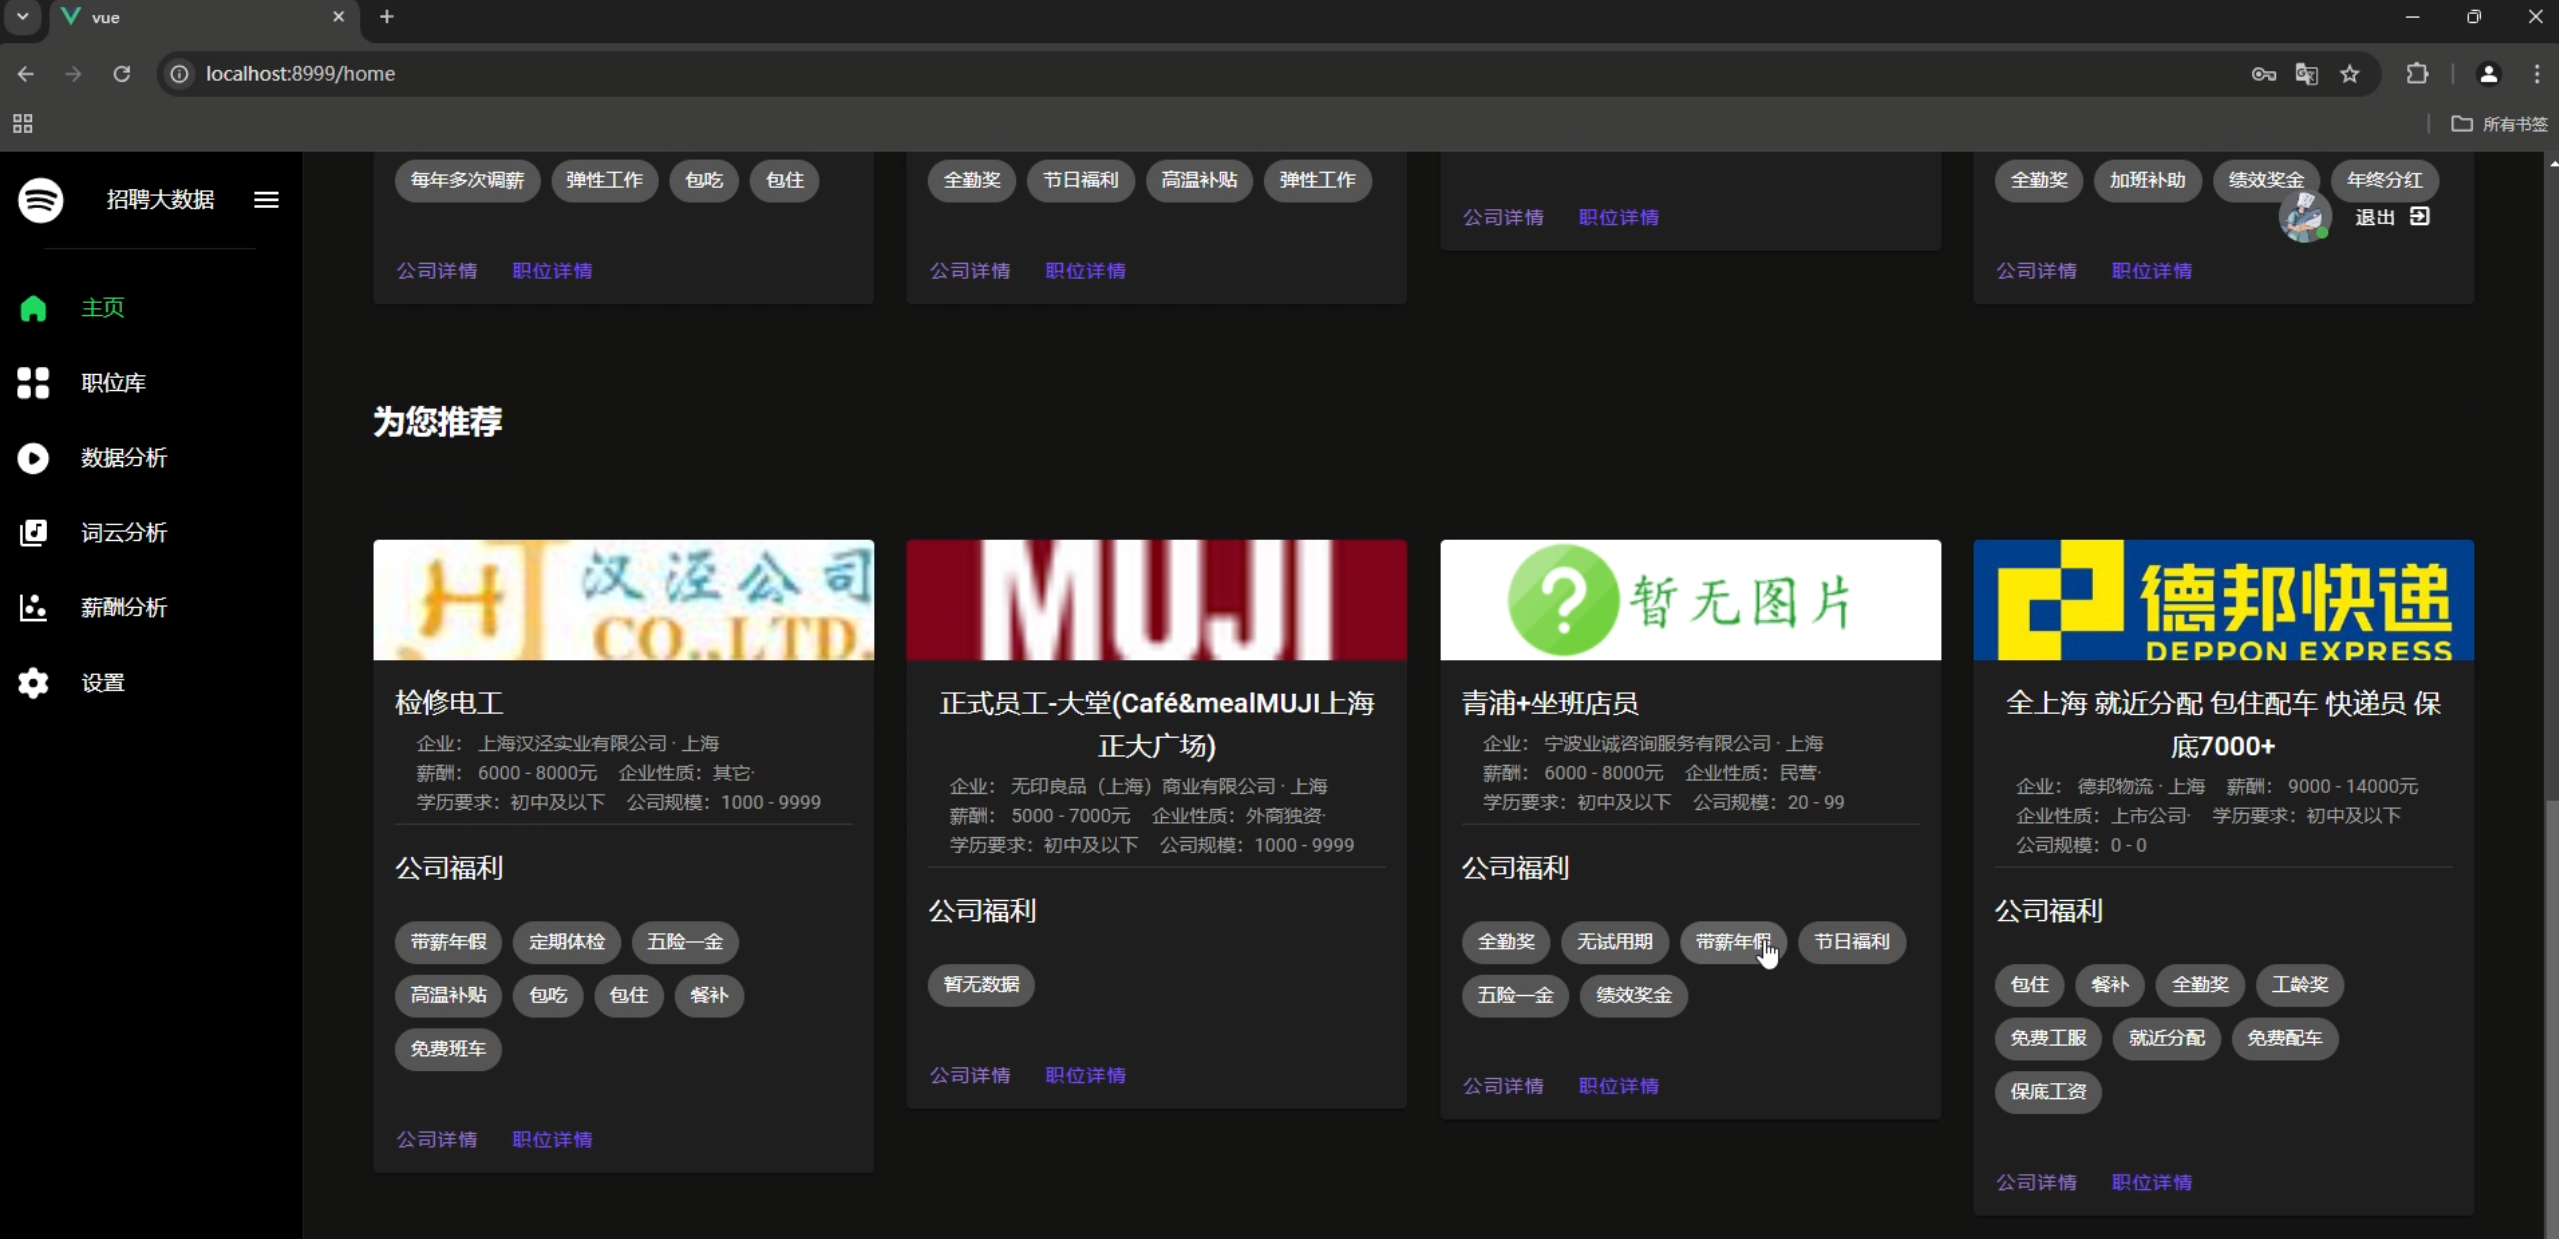Open a new browser tab with plus icon
2559x1239 pixels.
(386, 17)
